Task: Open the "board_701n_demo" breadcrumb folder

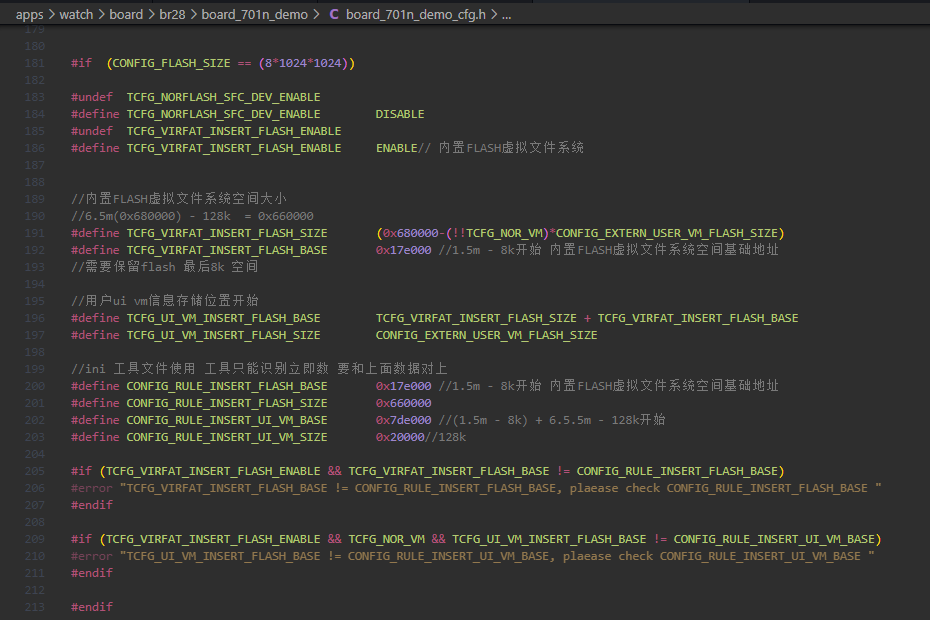Action: coord(254,14)
